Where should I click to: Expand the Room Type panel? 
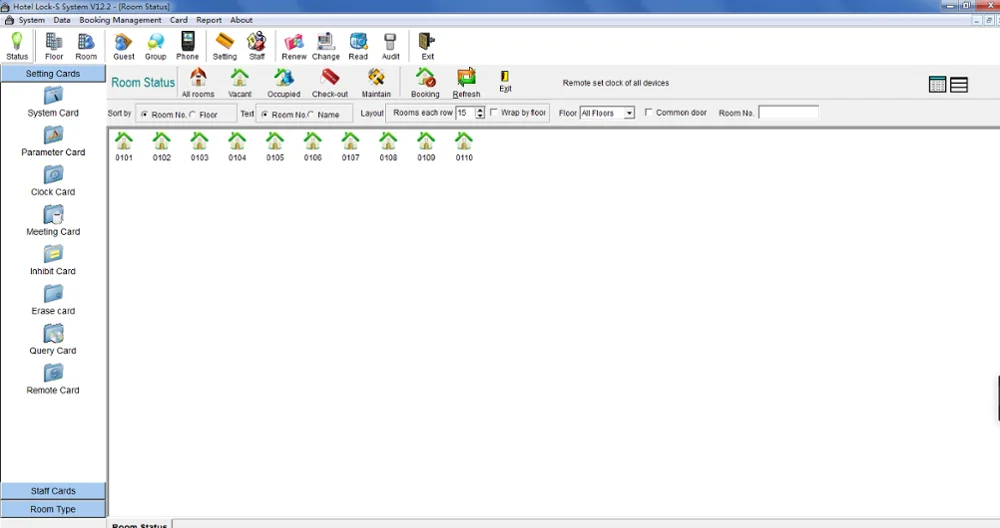[53, 509]
